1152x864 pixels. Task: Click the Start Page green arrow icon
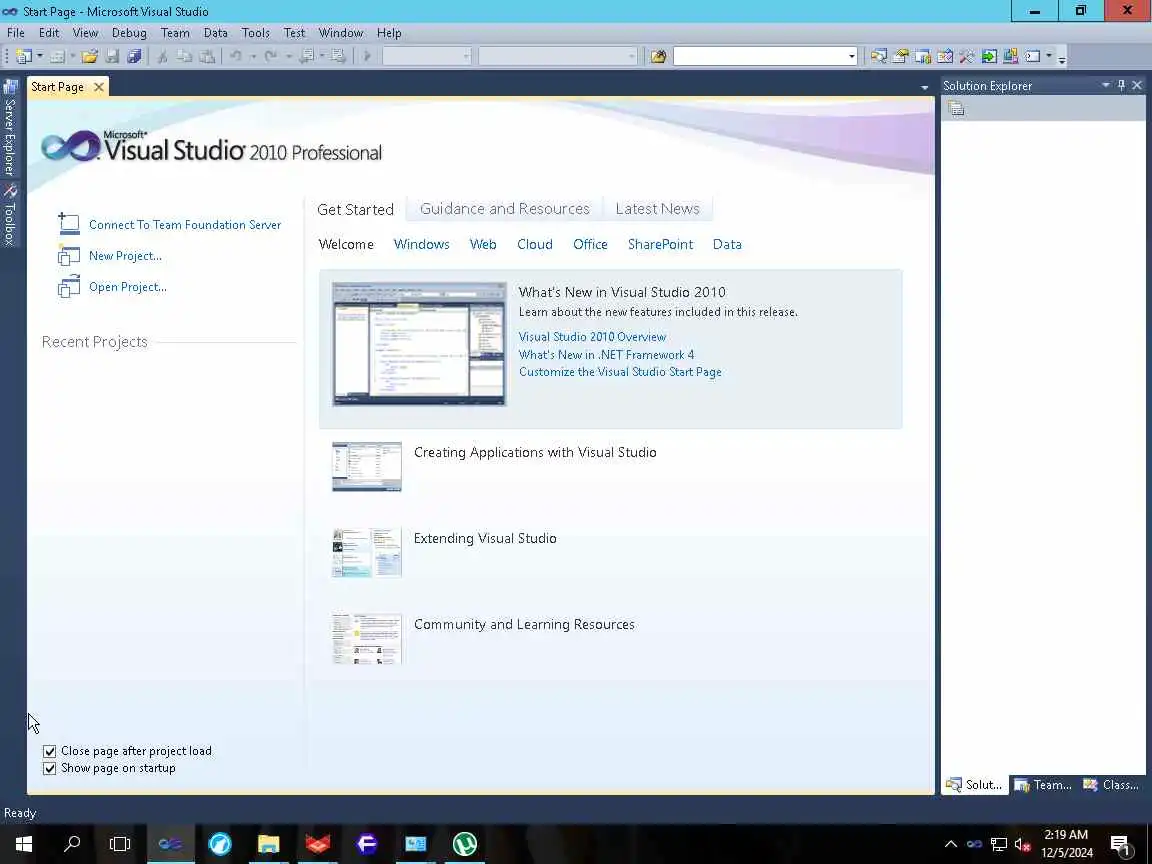point(989,56)
